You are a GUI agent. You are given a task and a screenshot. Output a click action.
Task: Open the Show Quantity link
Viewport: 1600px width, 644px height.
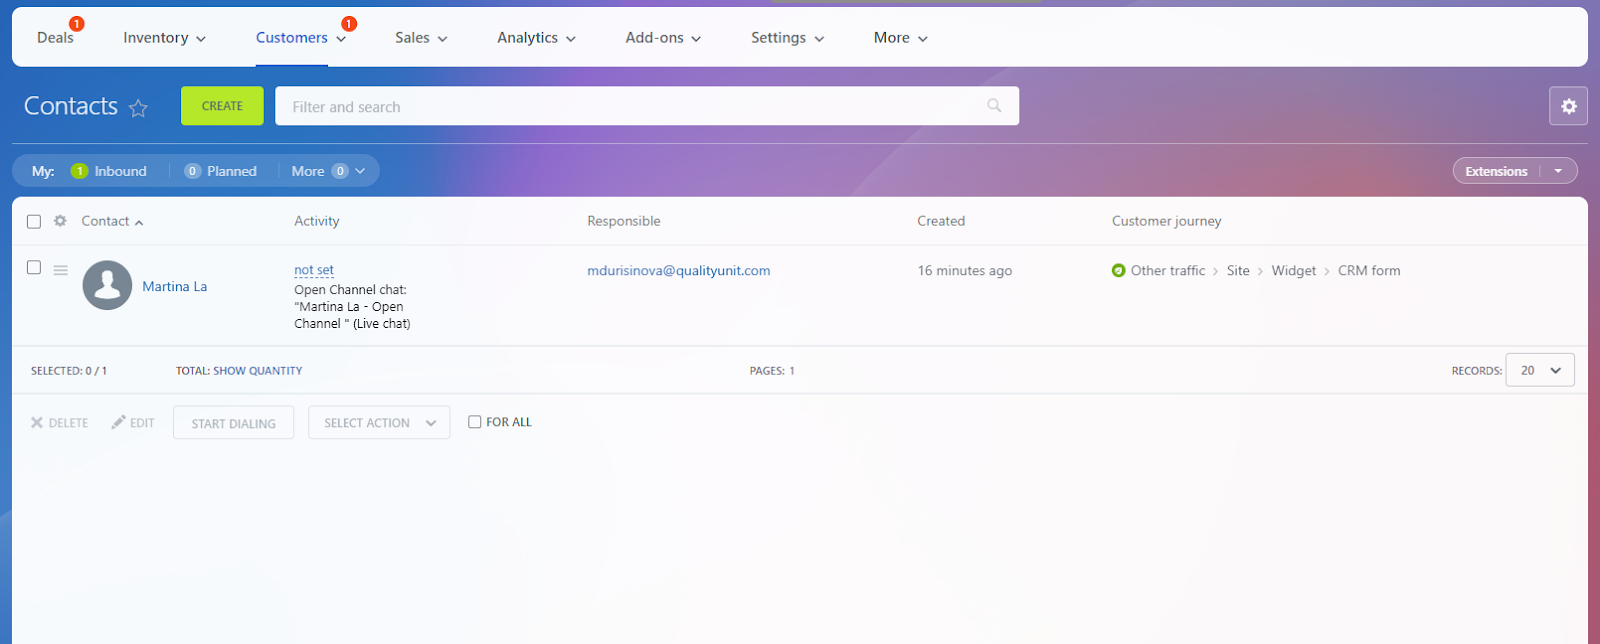click(257, 371)
